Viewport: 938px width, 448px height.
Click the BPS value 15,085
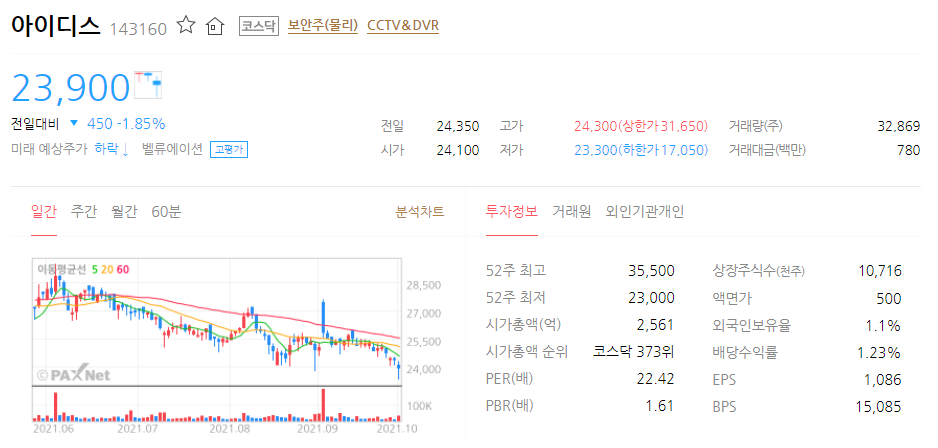(879, 407)
